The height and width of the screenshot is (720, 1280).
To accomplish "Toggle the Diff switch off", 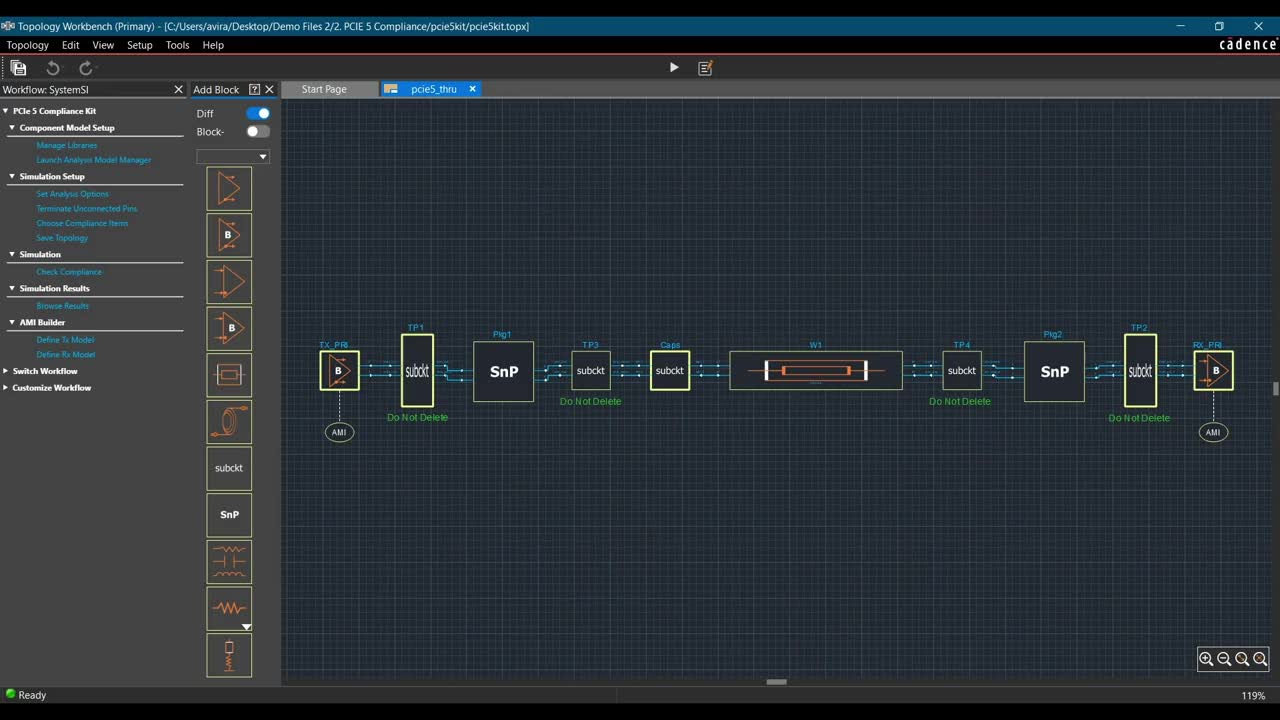I will (258, 113).
